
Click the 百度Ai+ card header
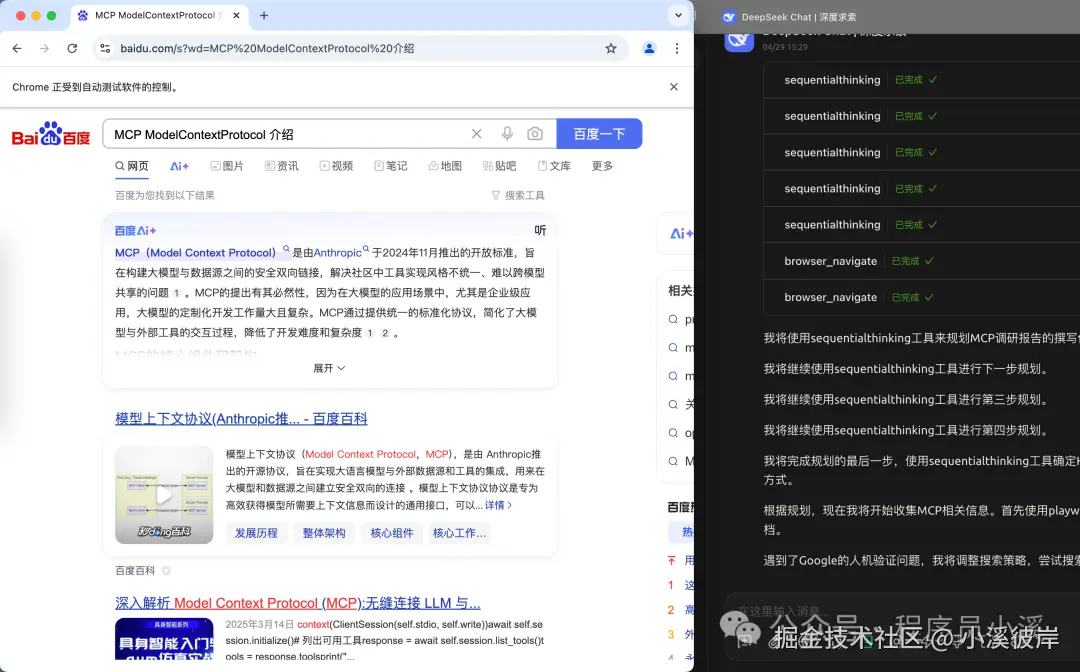click(x=135, y=231)
